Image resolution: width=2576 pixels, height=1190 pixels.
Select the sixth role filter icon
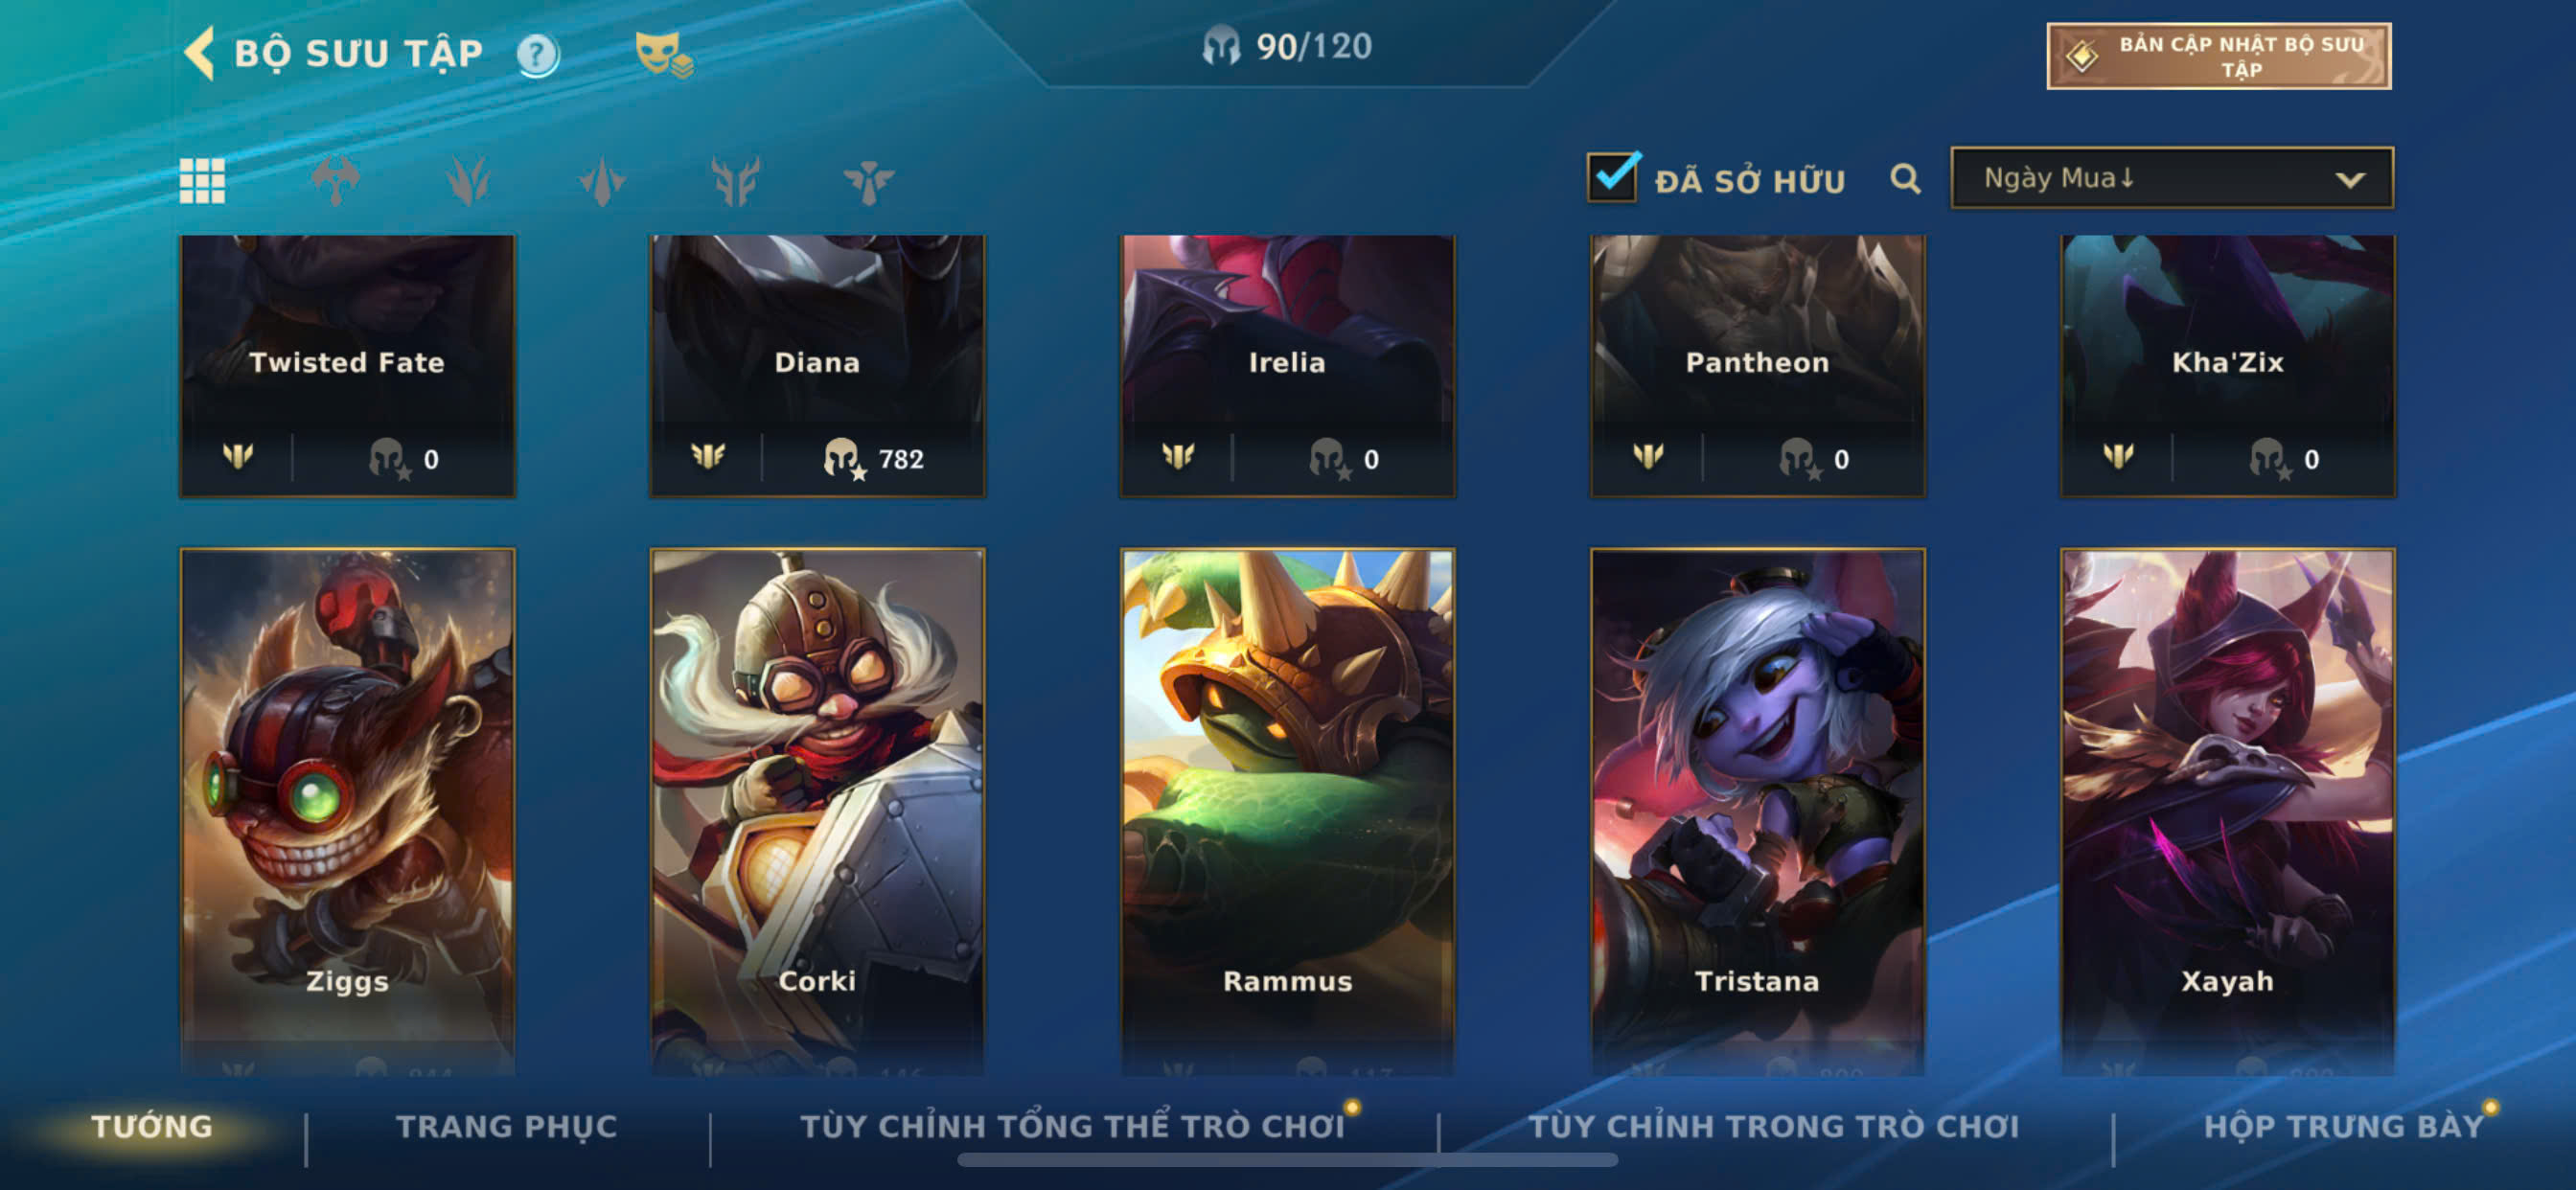[x=868, y=181]
